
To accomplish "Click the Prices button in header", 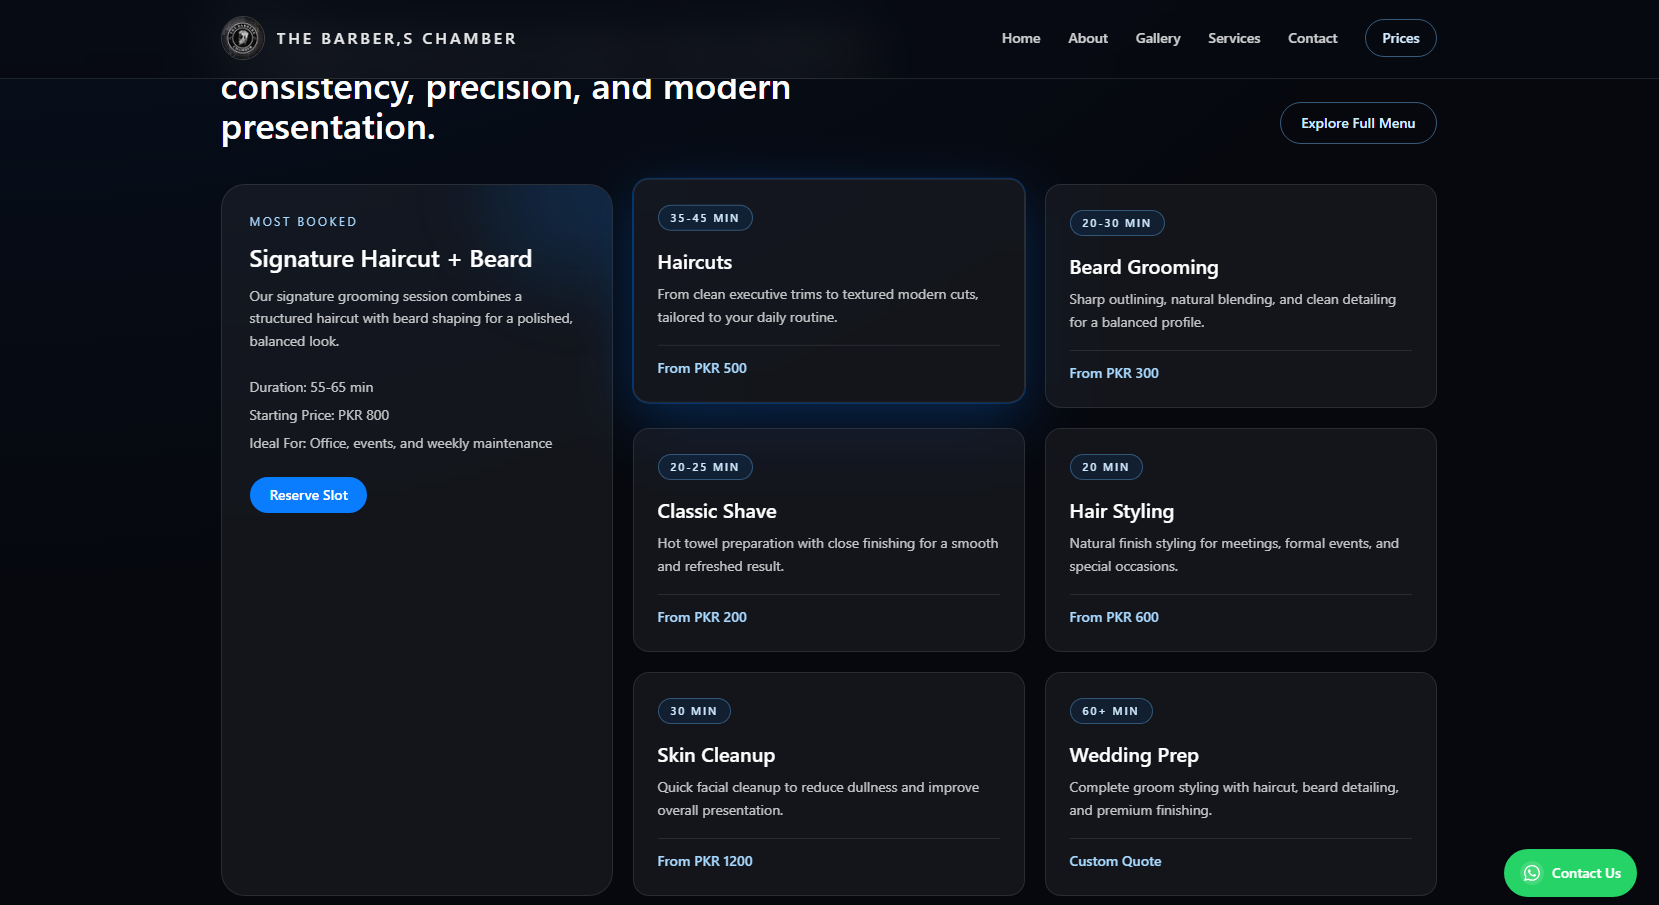I will pos(1400,38).
